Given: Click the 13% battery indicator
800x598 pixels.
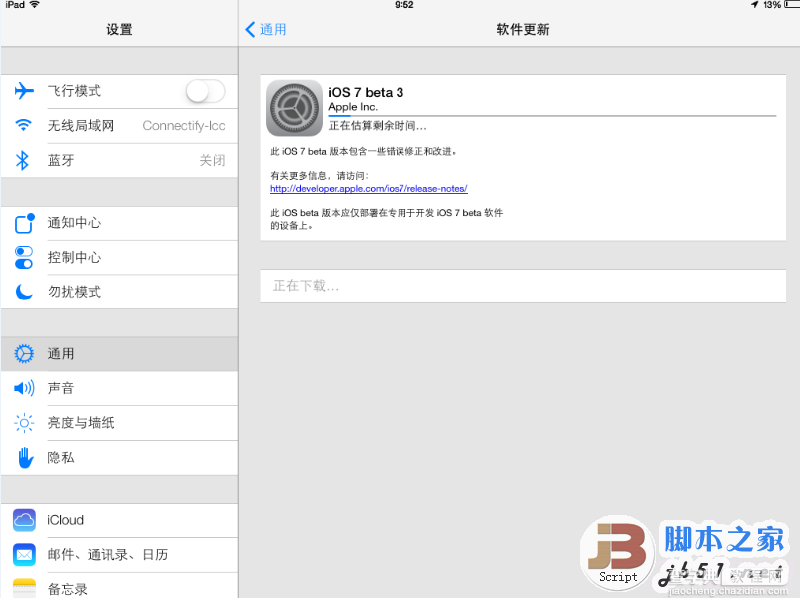Looking at the screenshot, I should tap(781, 5).
